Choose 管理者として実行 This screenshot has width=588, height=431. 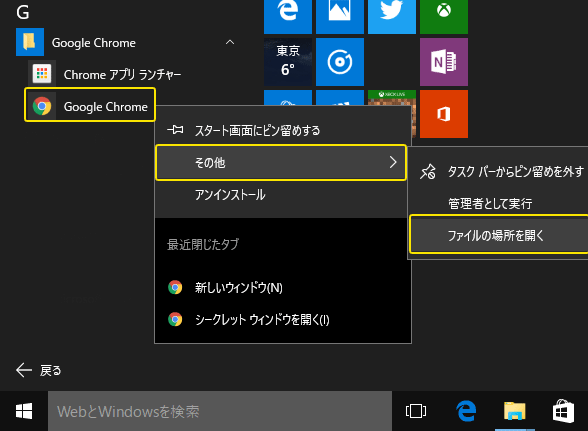[x=499, y=203]
